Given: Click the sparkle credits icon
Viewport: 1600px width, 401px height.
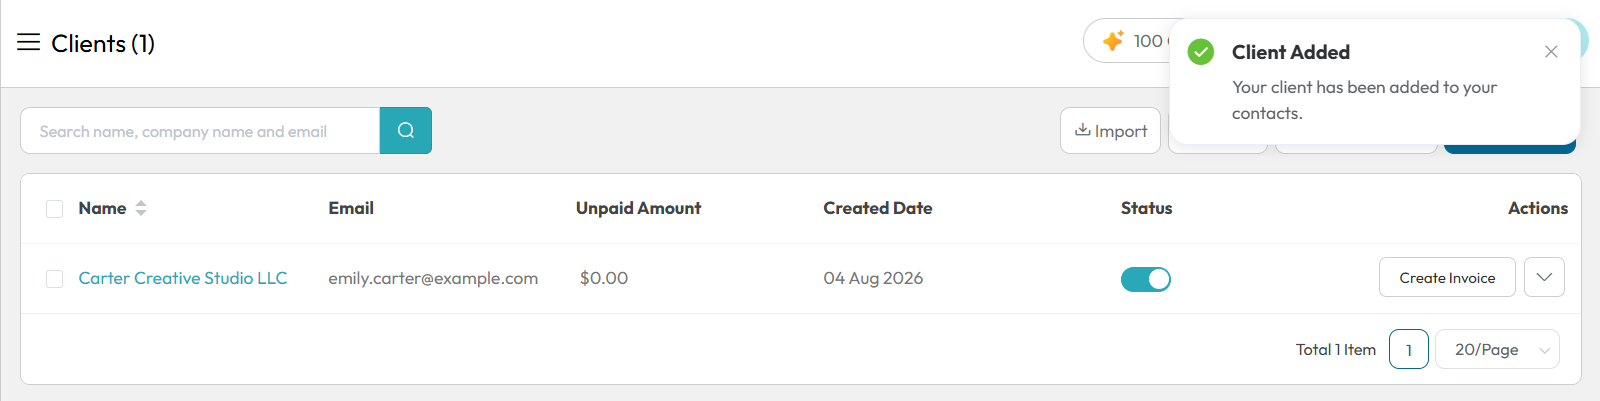Looking at the screenshot, I should click(1113, 41).
